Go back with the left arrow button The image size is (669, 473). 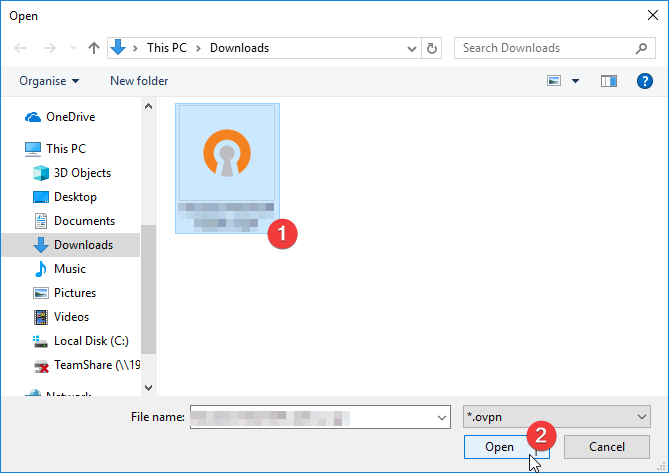pyautogui.click(x=20, y=48)
